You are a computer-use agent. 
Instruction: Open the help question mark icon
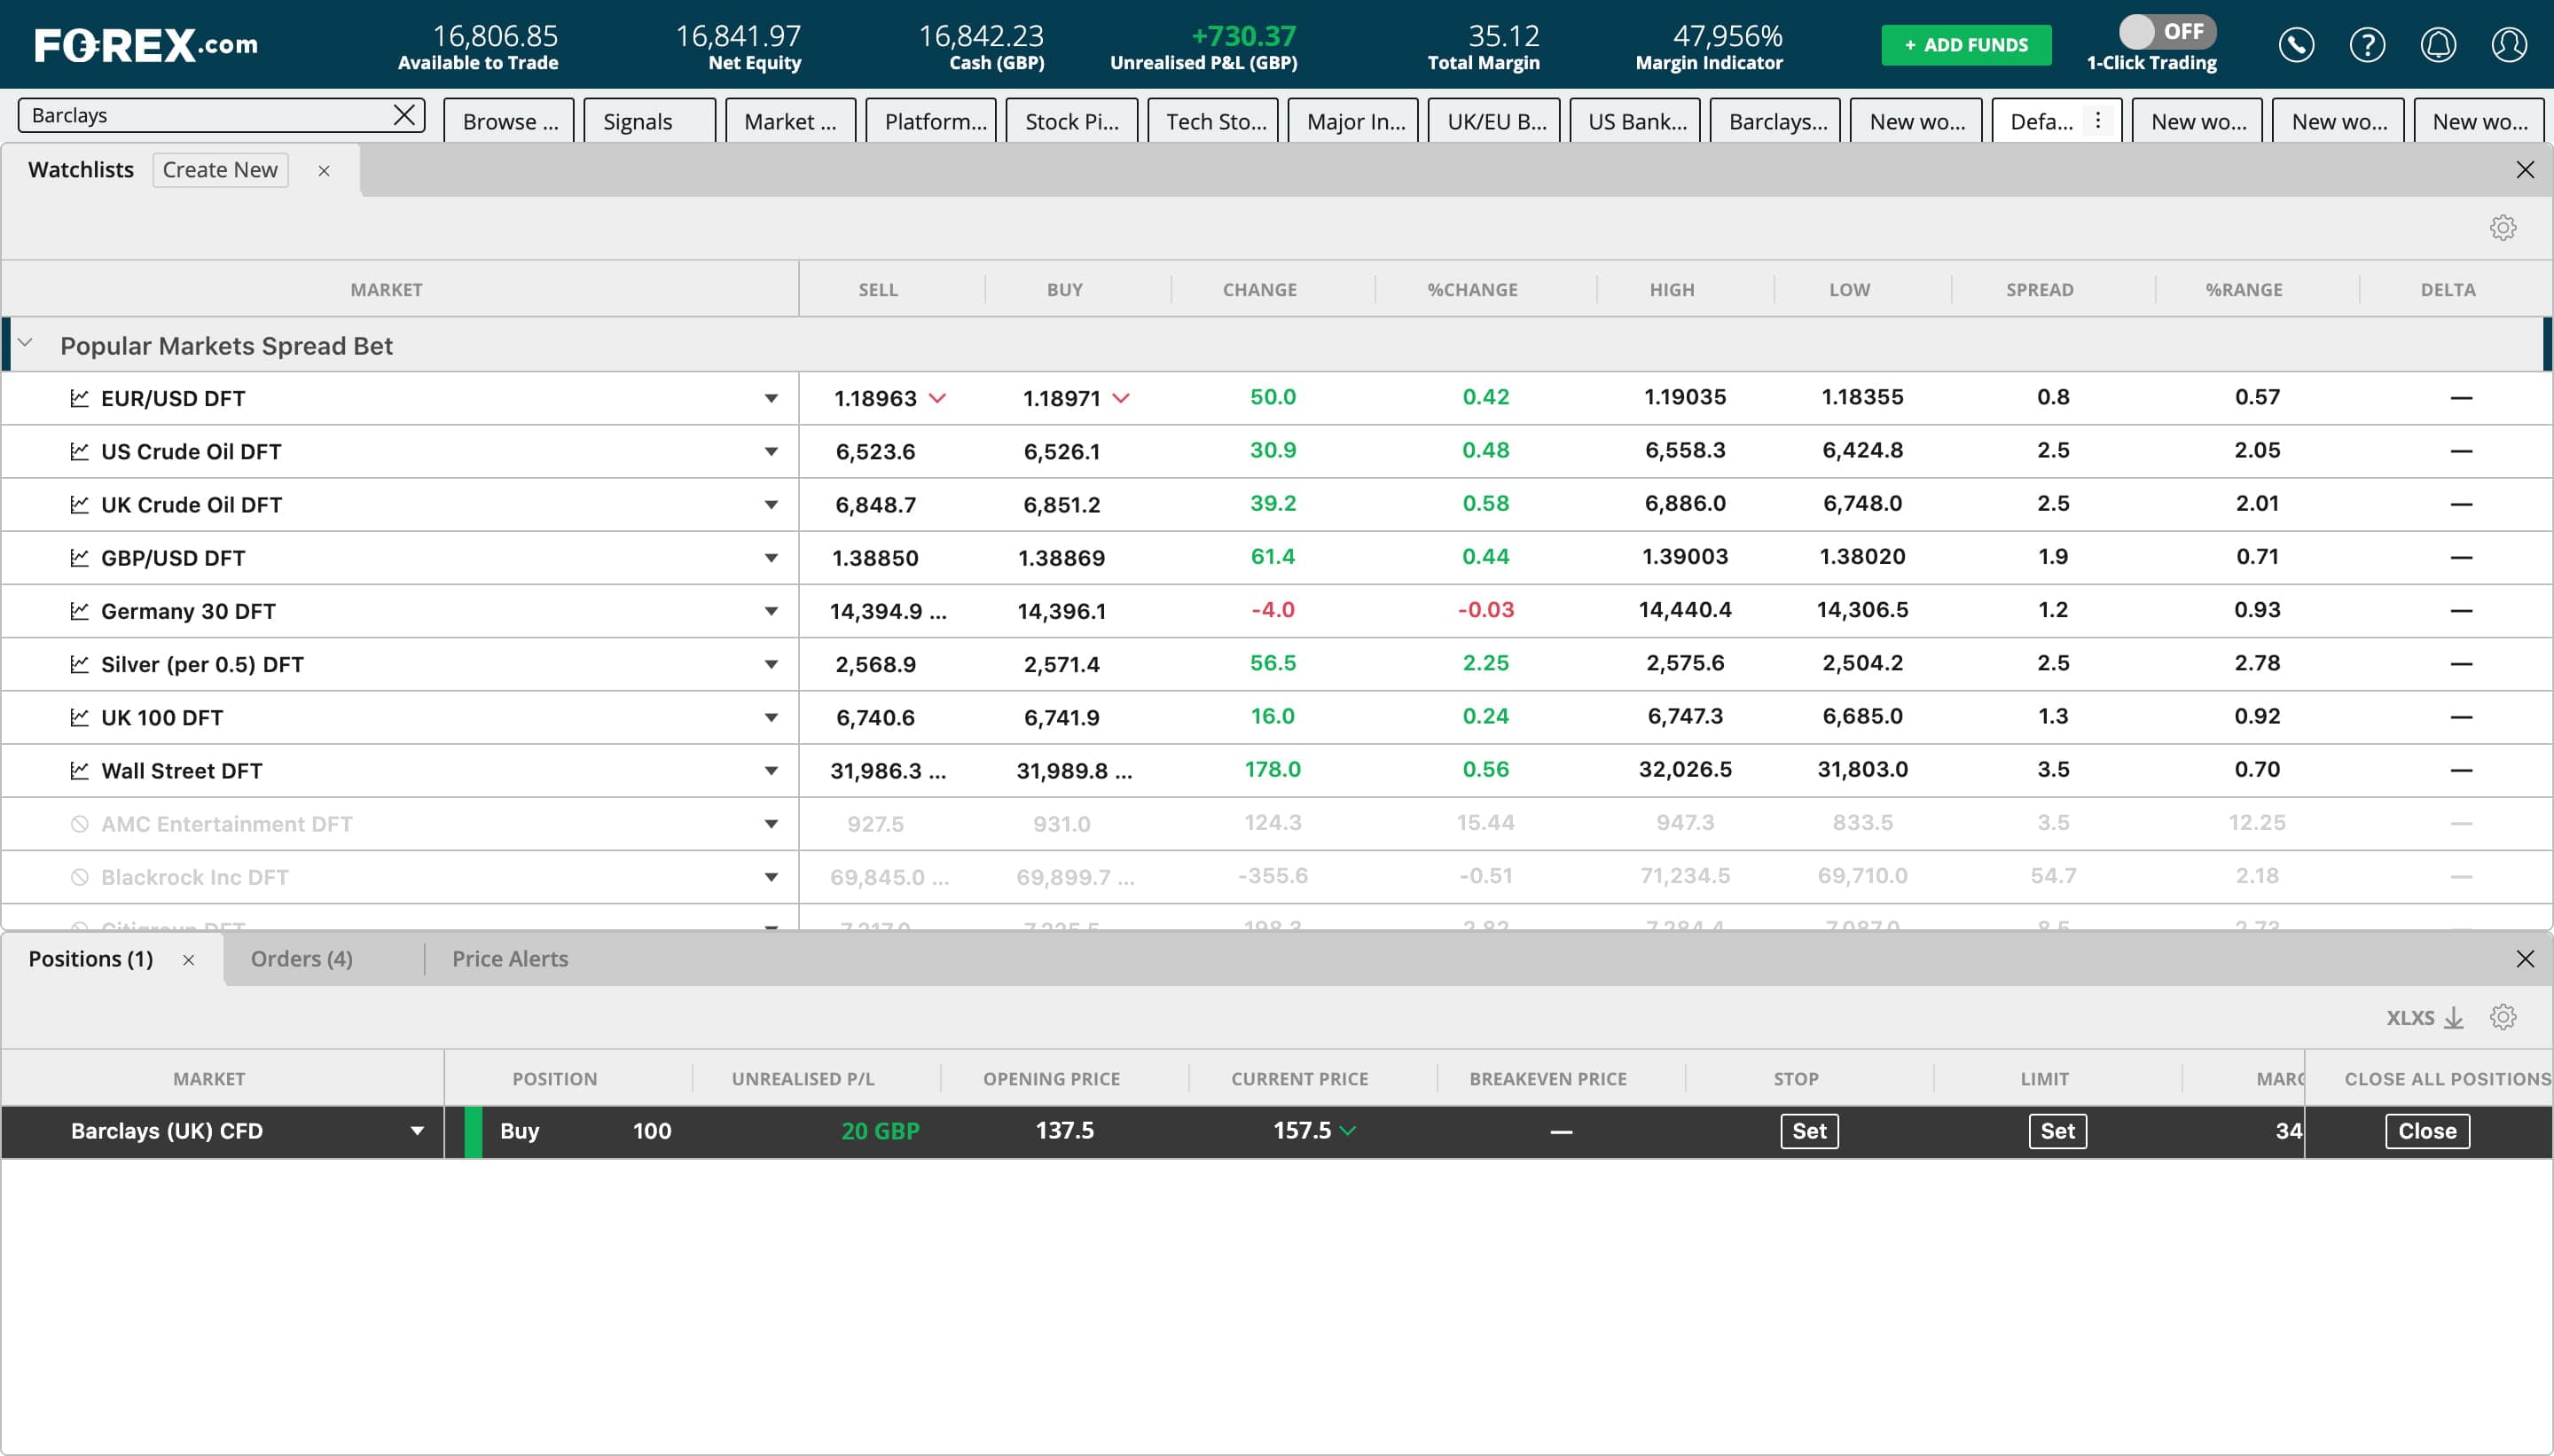pyautogui.click(x=2367, y=44)
